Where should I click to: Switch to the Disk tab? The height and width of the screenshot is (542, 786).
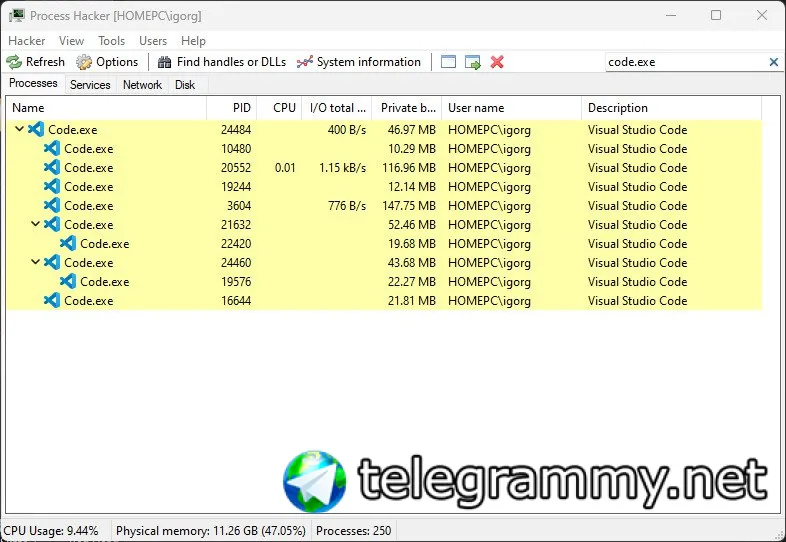pyautogui.click(x=185, y=85)
